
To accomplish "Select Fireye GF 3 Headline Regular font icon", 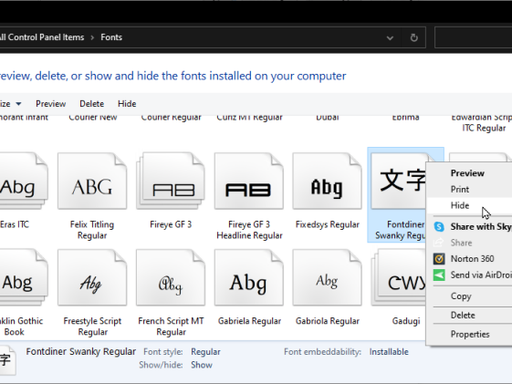I will tap(249, 181).
